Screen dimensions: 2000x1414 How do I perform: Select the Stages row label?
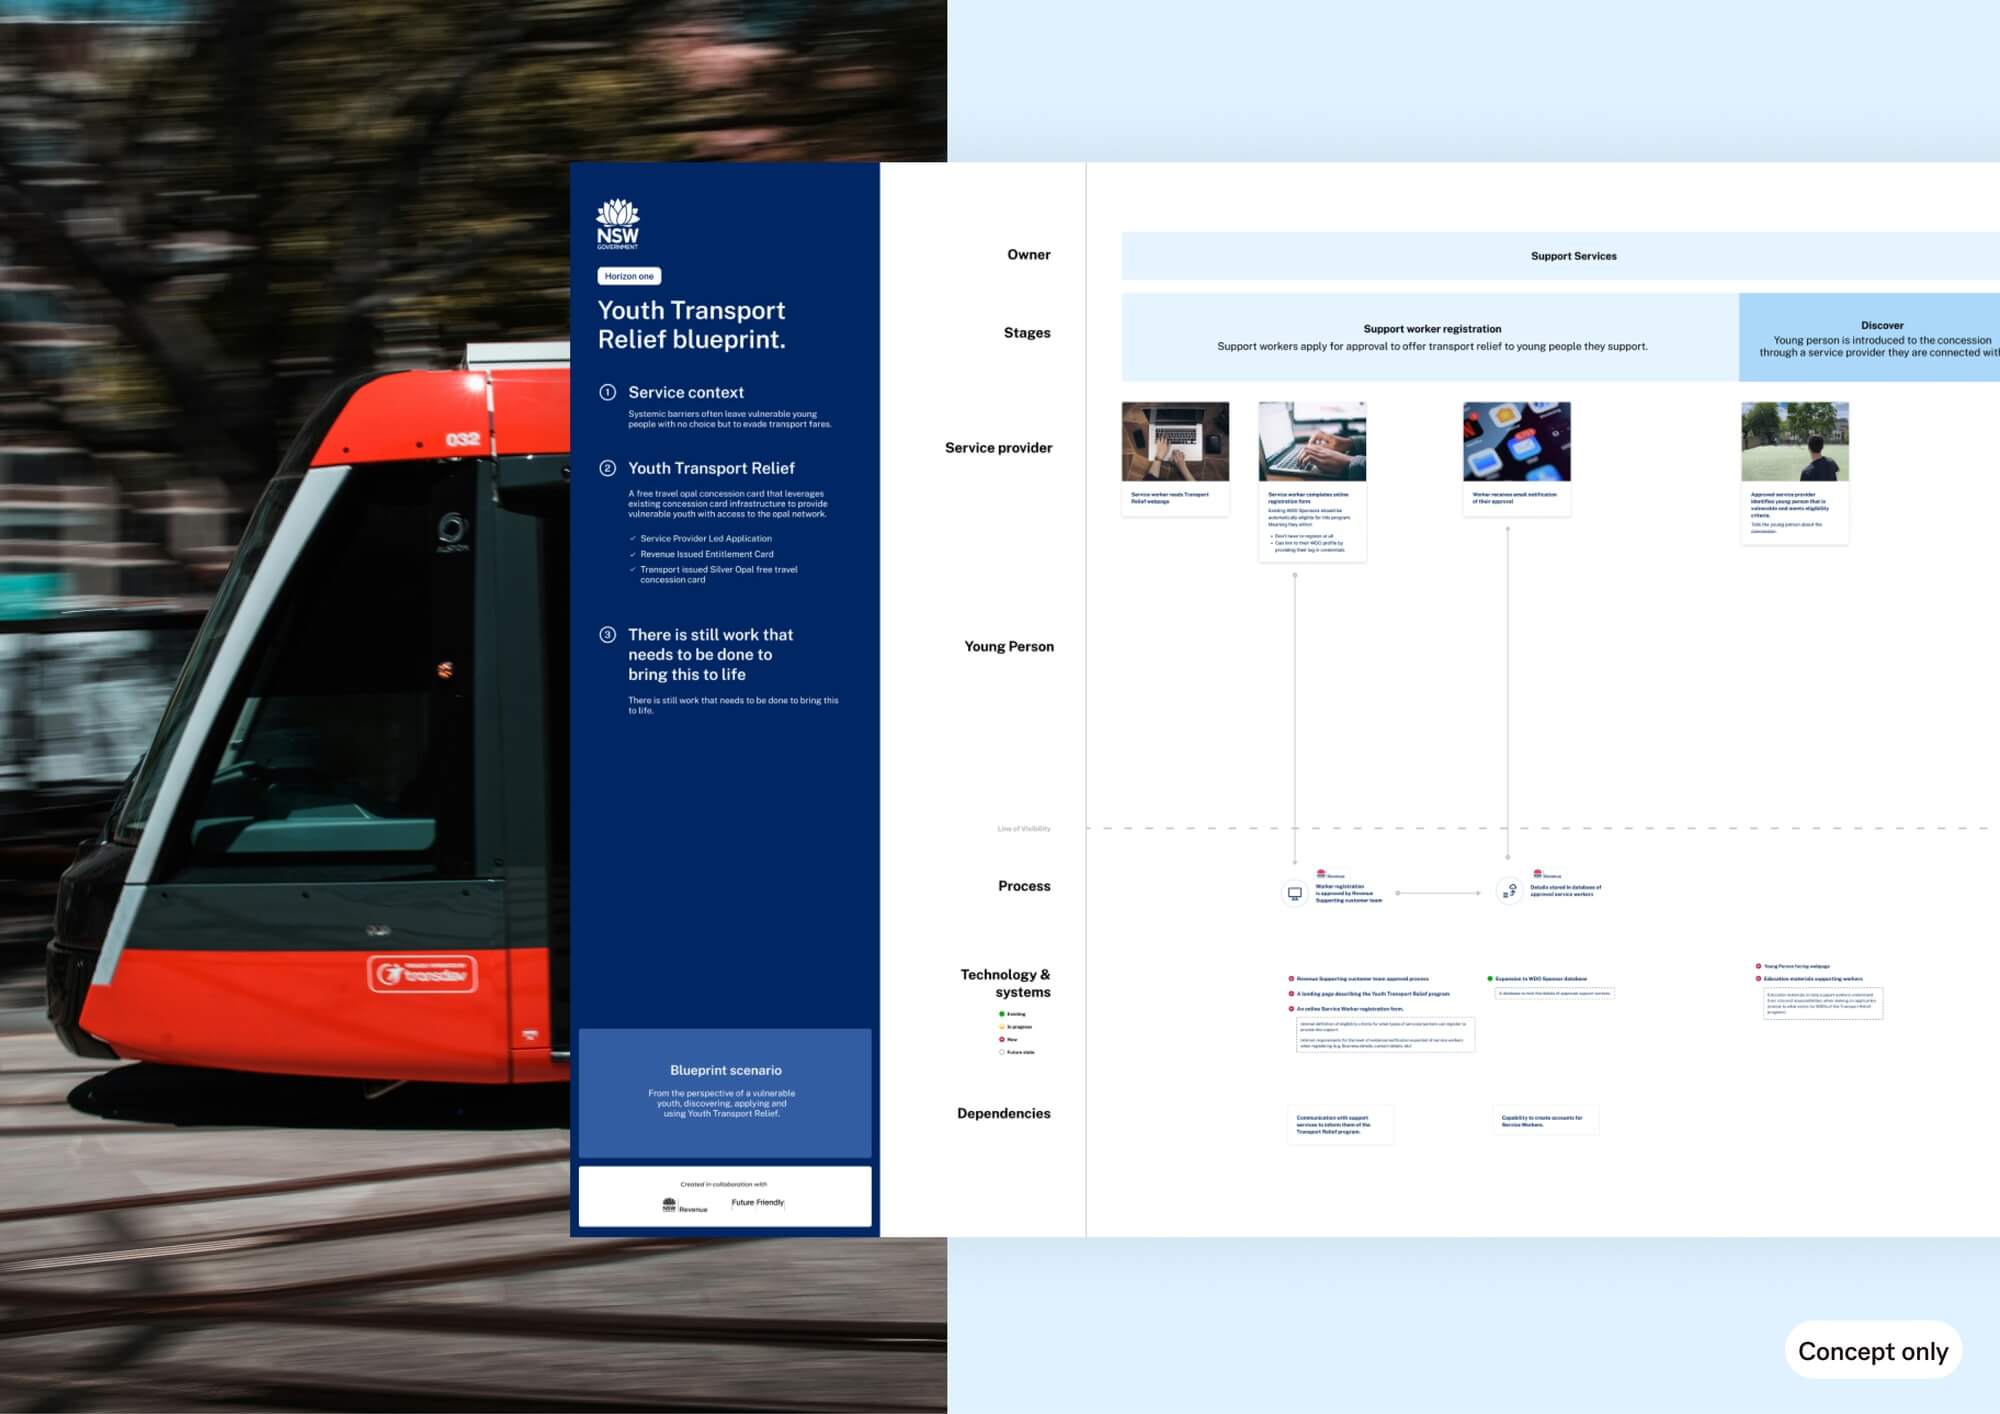tap(1027, 333)
